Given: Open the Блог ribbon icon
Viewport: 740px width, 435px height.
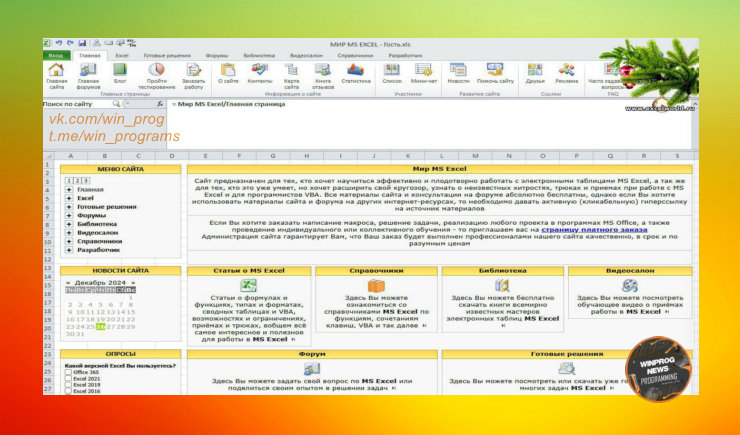Looking at the screenshot, I should (120, 70).
